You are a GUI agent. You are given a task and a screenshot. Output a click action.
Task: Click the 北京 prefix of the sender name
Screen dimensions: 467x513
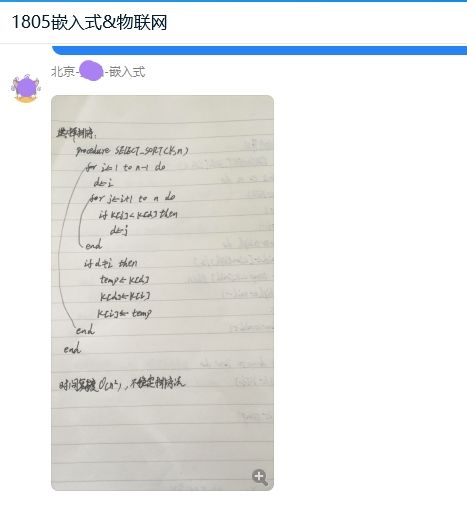[x=63, y=72]
